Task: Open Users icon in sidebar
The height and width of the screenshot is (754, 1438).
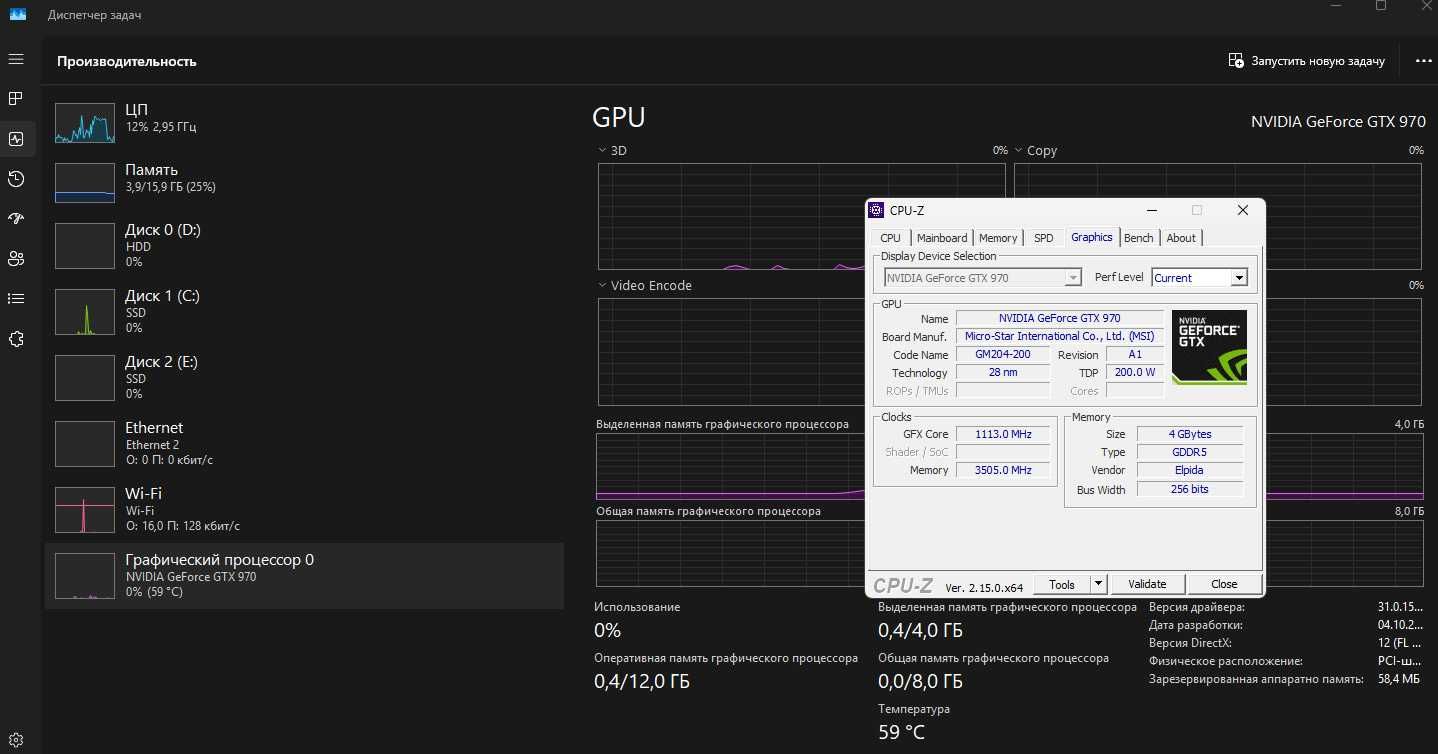Action: coord(16,259)
